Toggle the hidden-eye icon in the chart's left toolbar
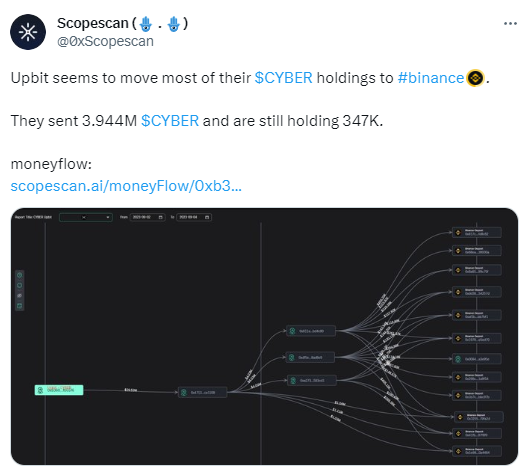Image resolution: width=527 pixels, height=474 pixels. coord(19,295)
